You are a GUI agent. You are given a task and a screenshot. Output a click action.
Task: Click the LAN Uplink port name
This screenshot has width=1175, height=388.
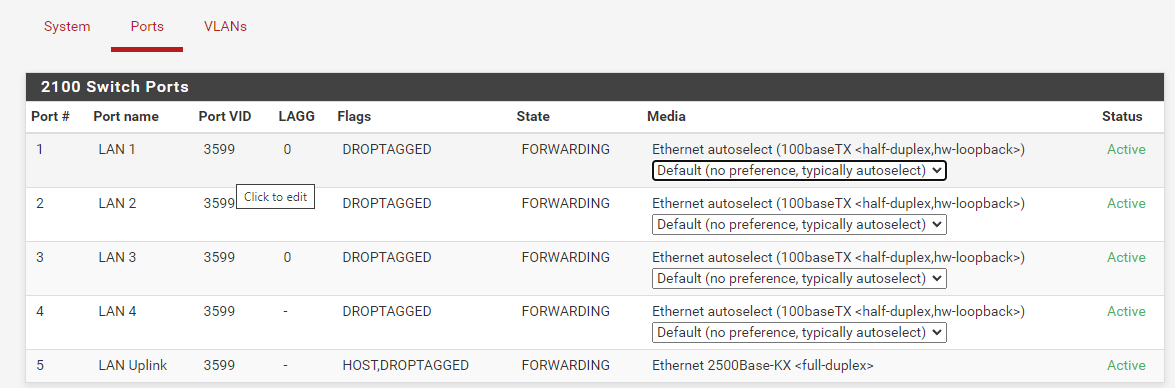[x=133, y=366]
